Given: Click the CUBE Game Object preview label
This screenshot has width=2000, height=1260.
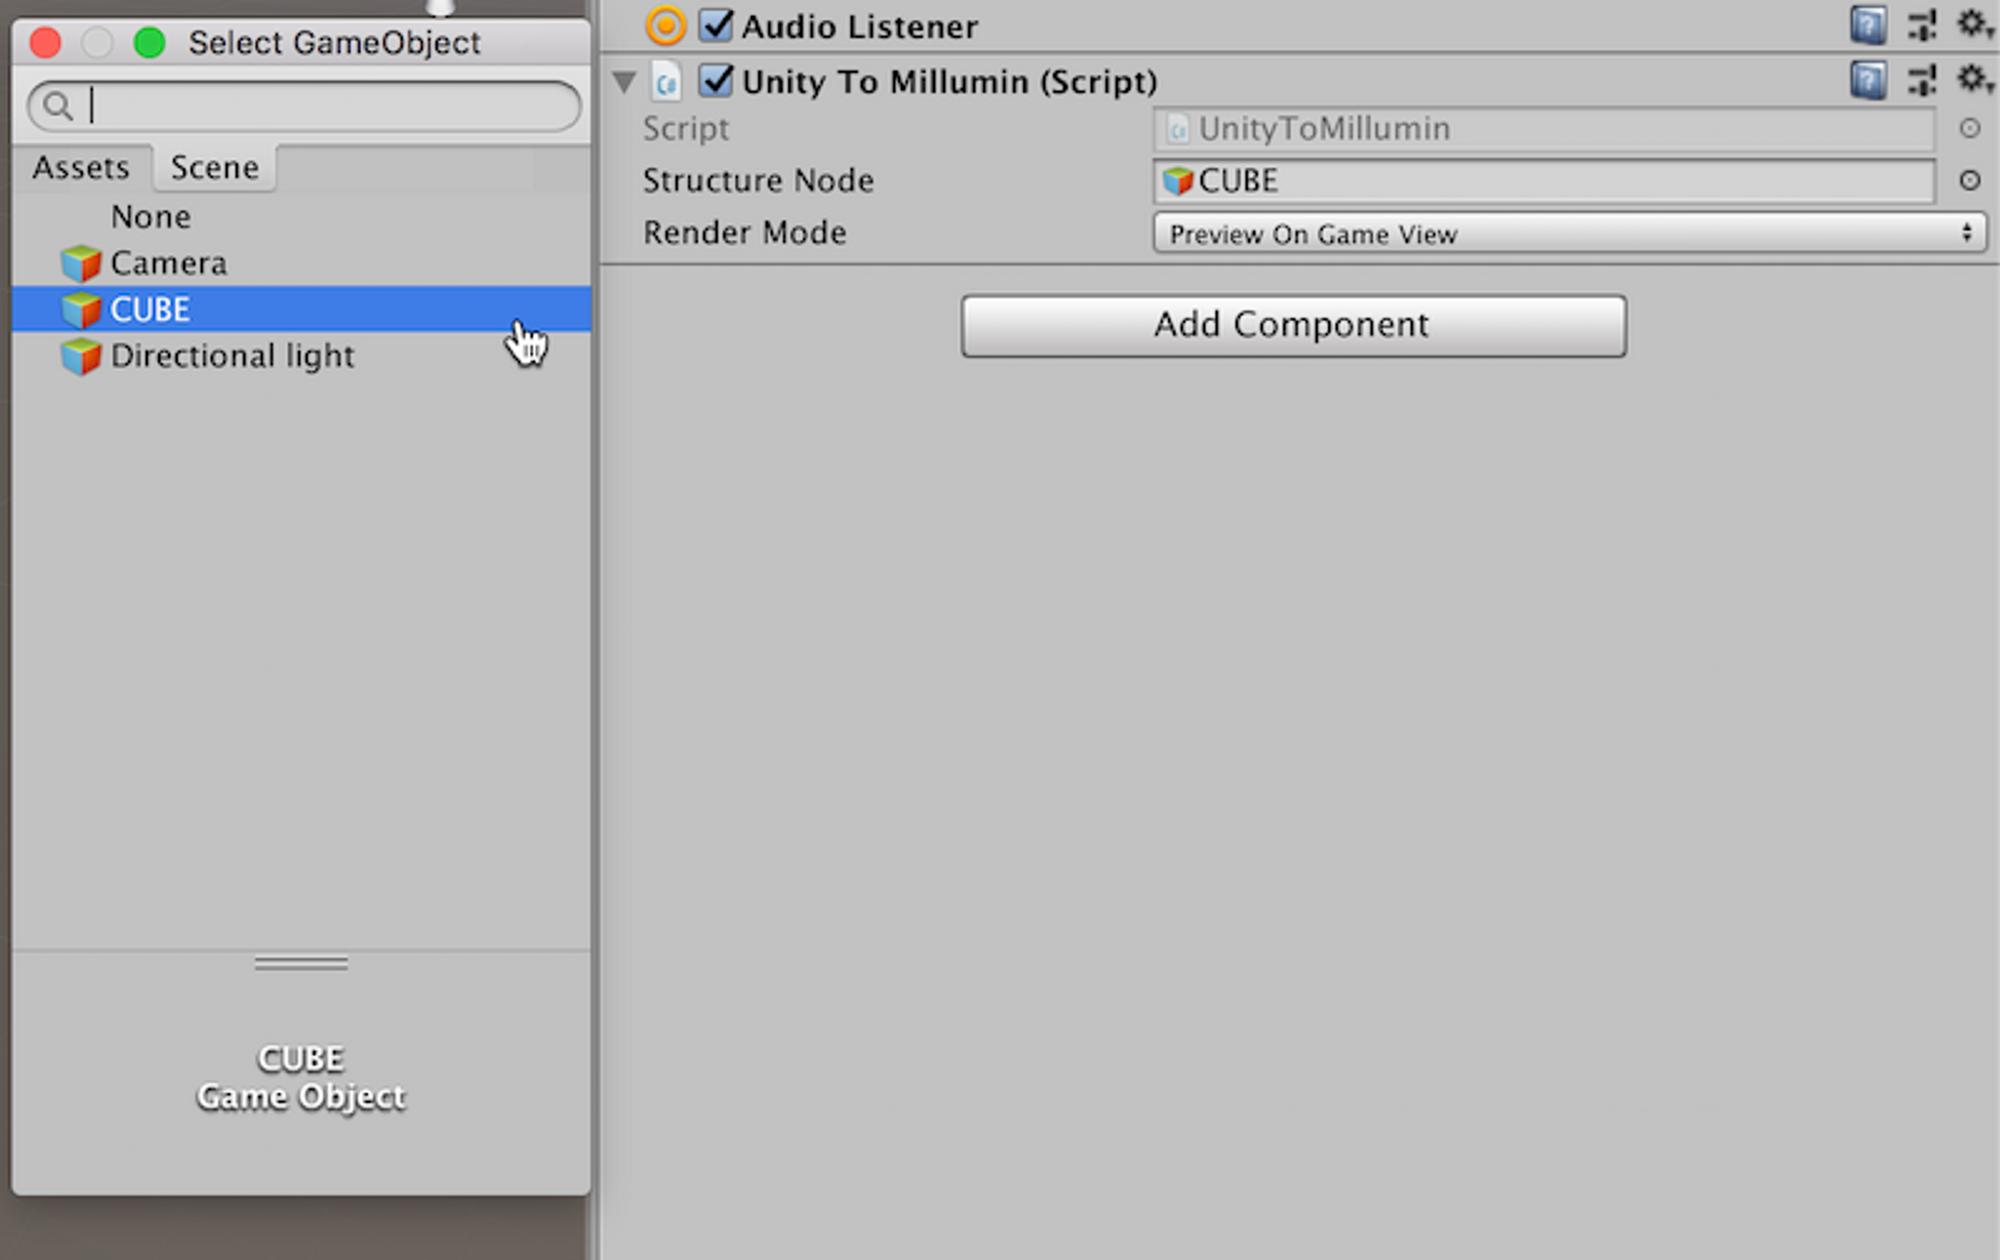Looking at the screenshot, I should coord(301,1077).
